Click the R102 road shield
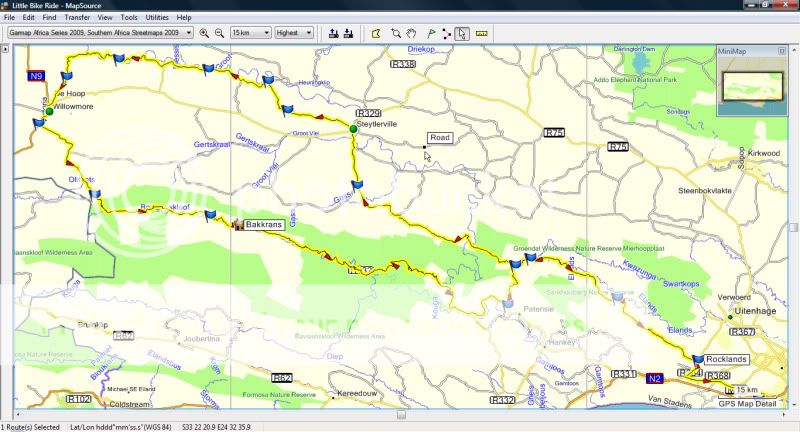This screenshot has height=432, width=800. 79,399
